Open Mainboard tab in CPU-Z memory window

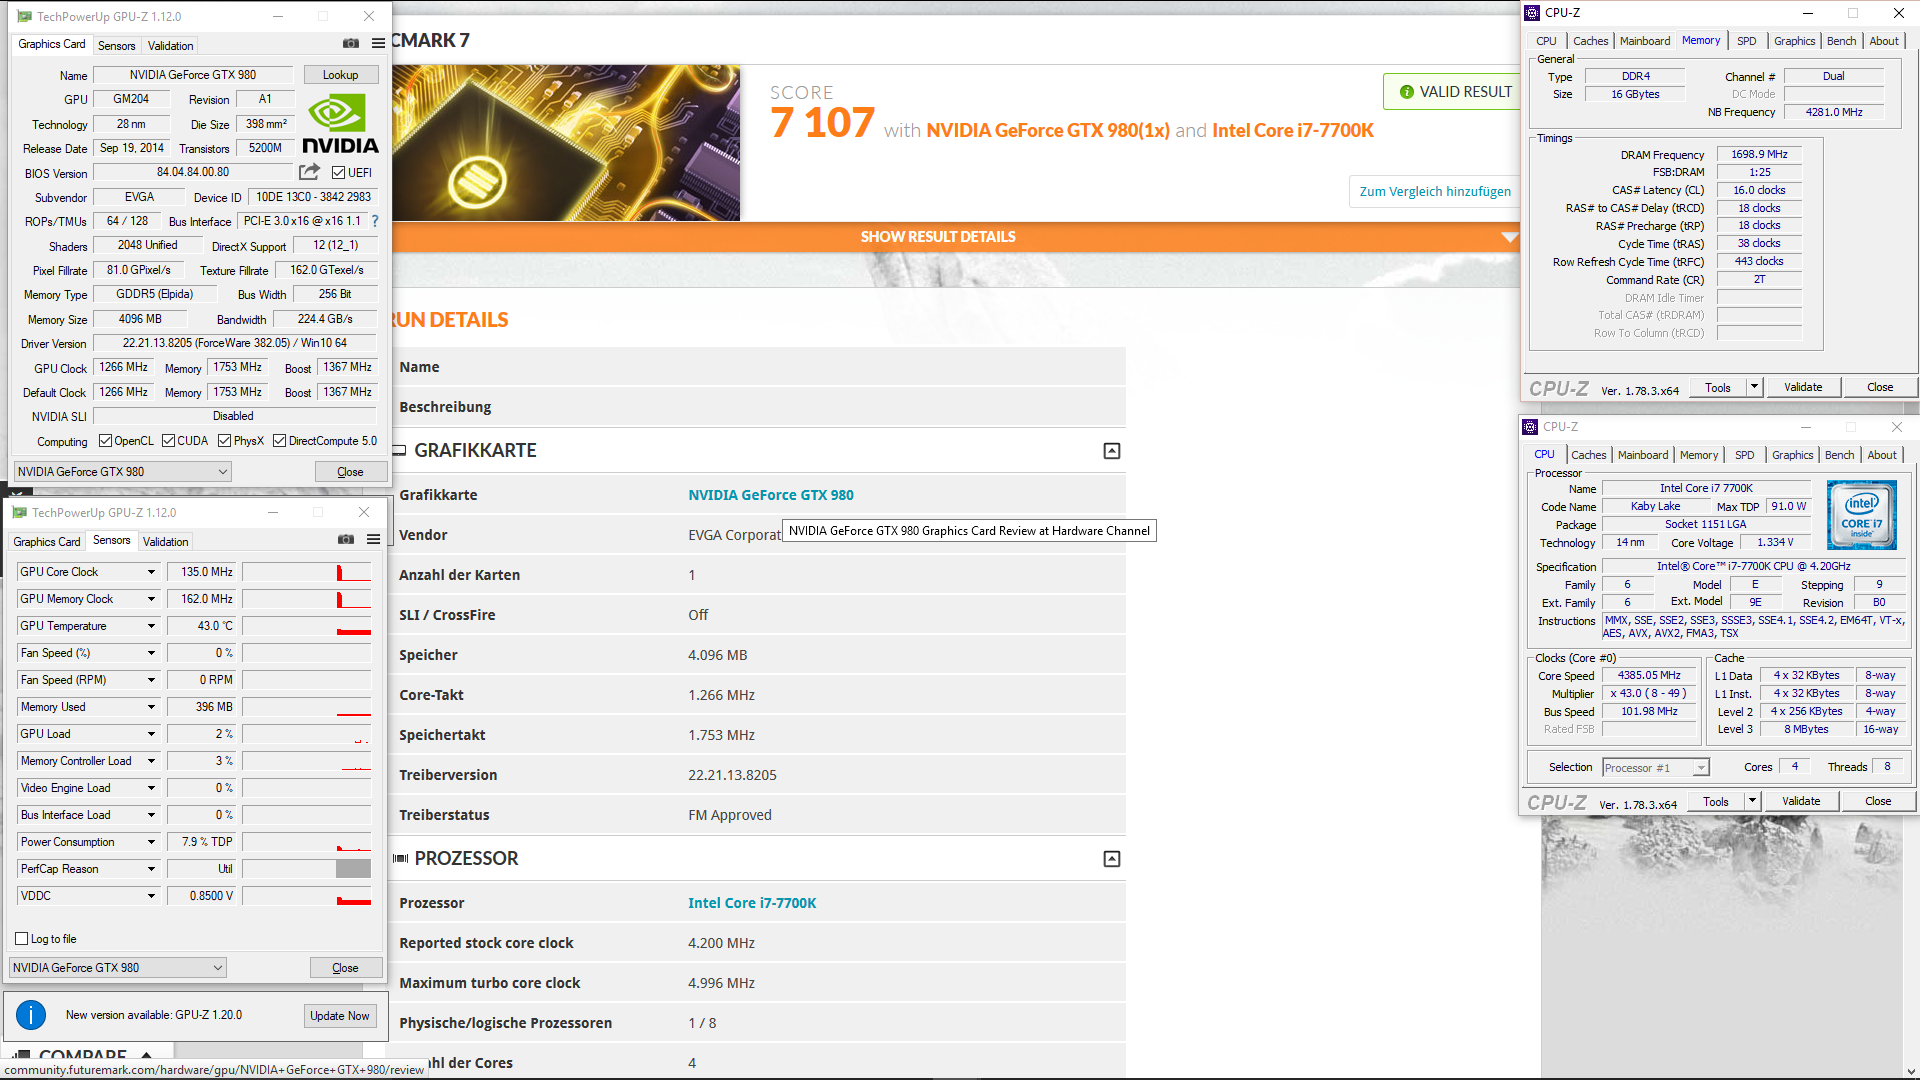coord(1644,41)
